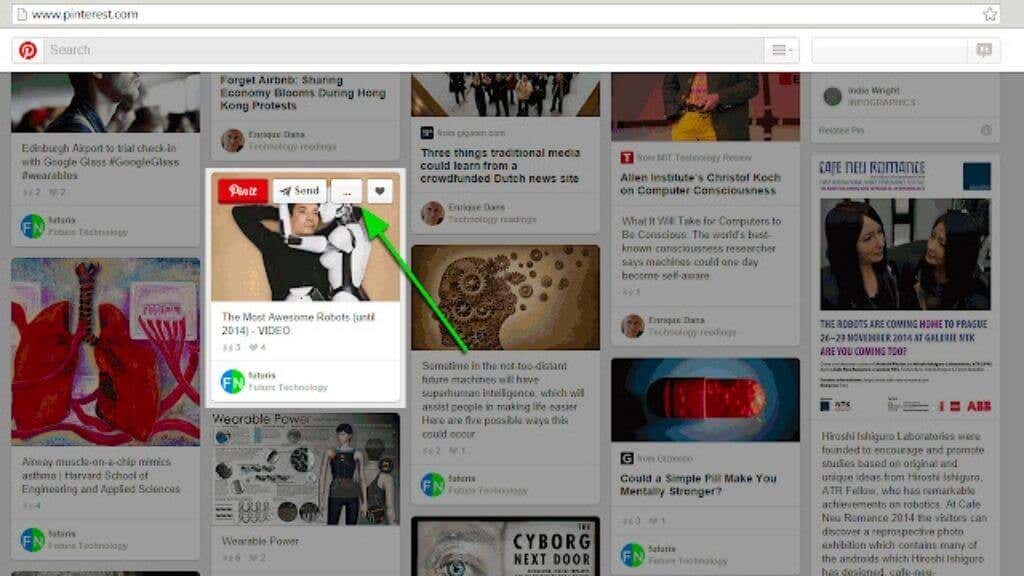Open the categories menu dropdown
Screen dimensions: 1024x576
pos(781,50)
